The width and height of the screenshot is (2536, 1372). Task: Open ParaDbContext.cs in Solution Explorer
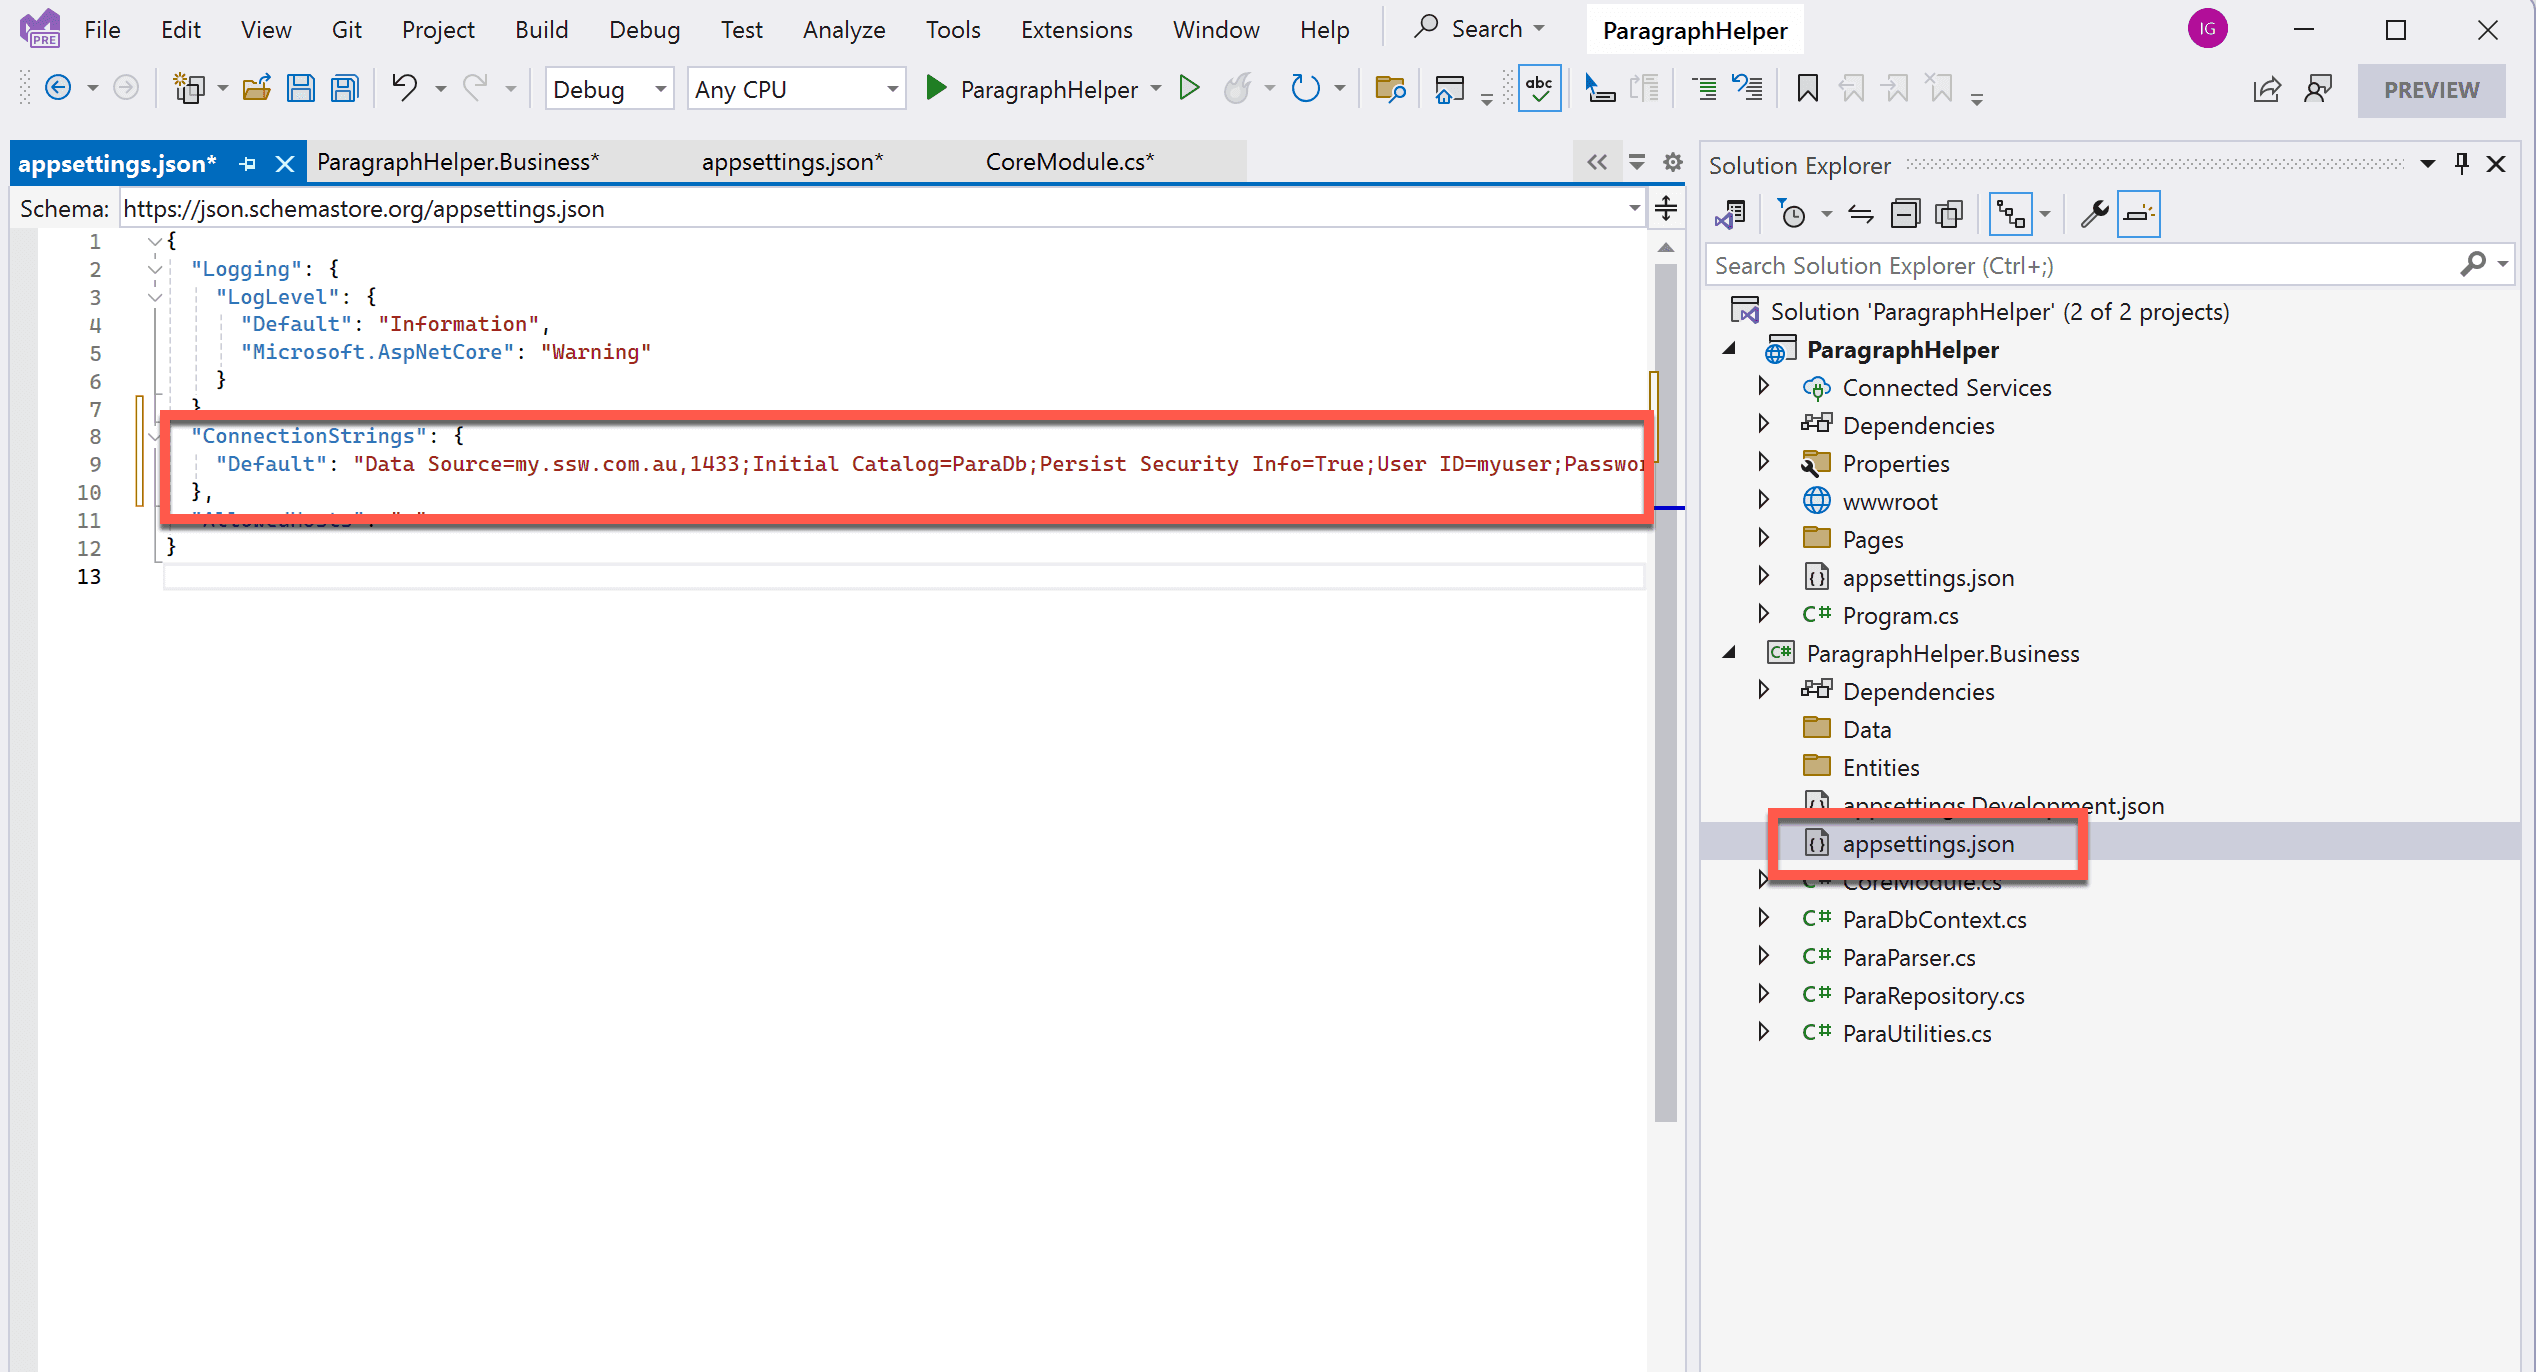[1934, 920]
